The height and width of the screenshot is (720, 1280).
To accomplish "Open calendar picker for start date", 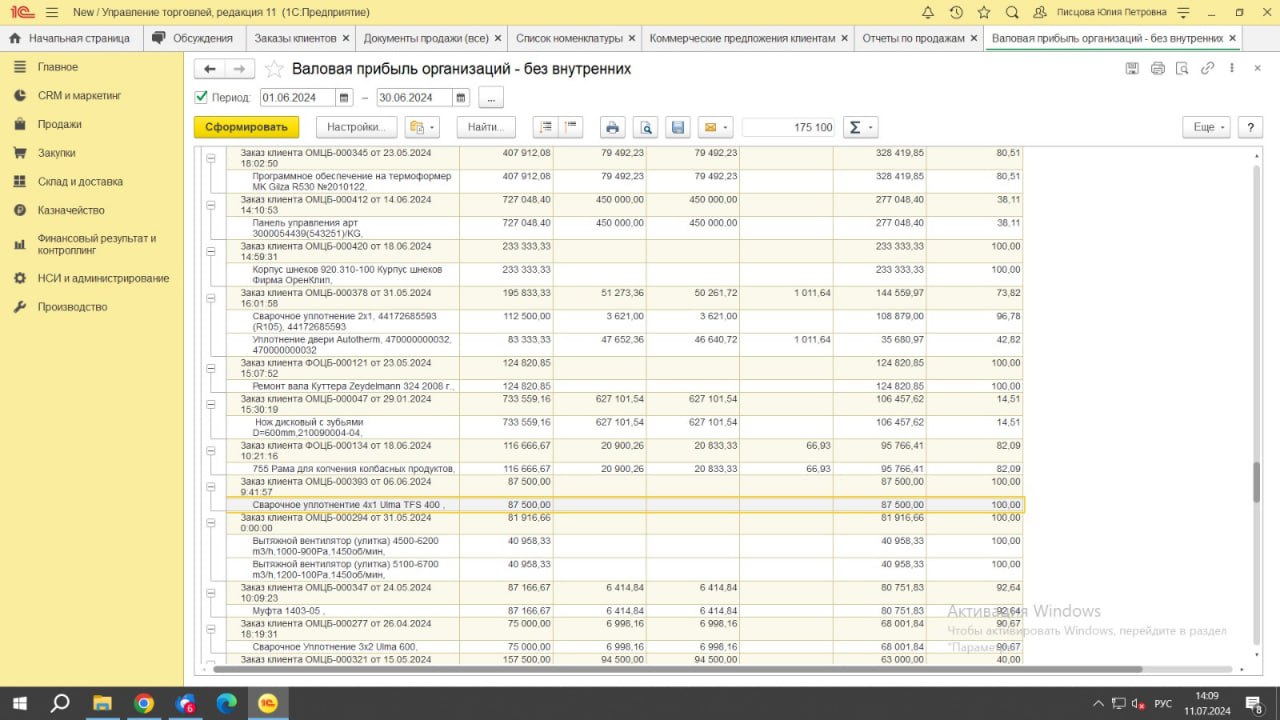I will (345, 98).
